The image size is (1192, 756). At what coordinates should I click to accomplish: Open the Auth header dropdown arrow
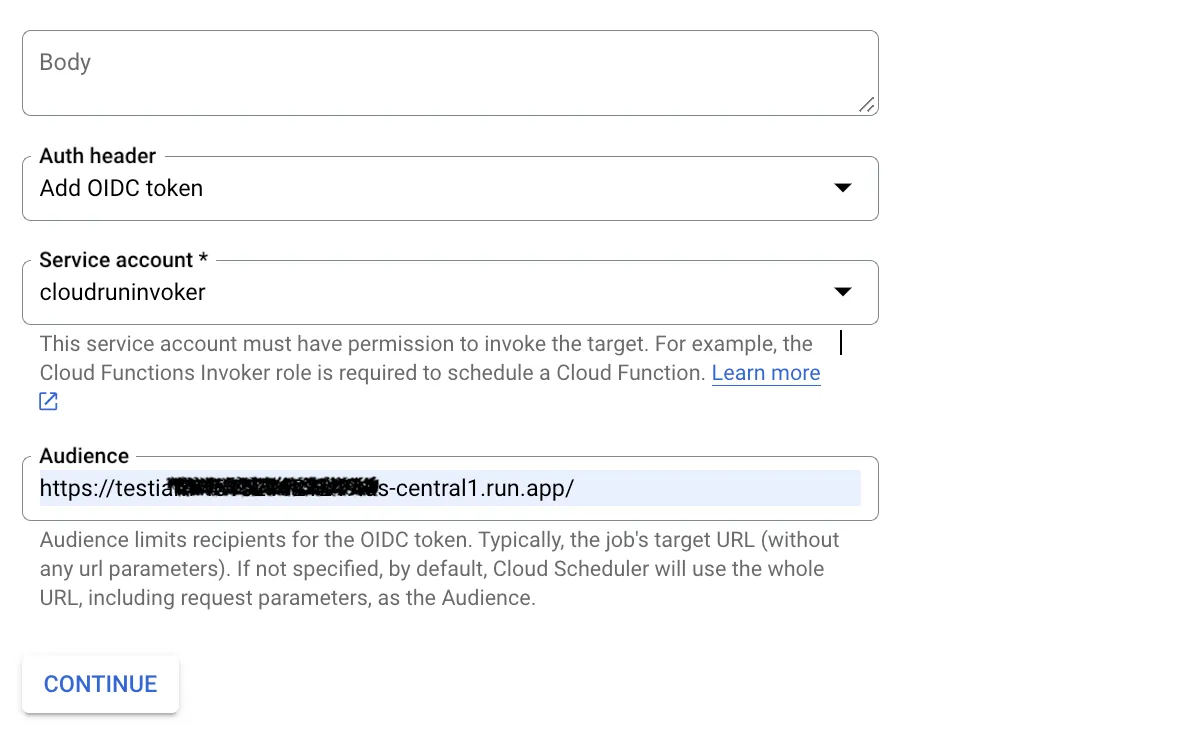[x=842, y=188]
